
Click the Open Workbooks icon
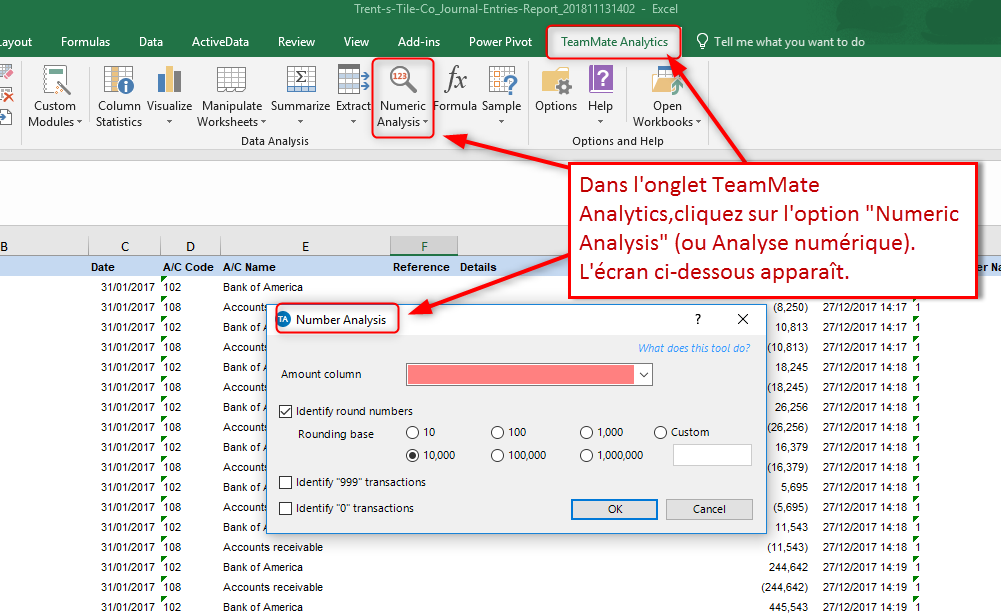(667, 80)
